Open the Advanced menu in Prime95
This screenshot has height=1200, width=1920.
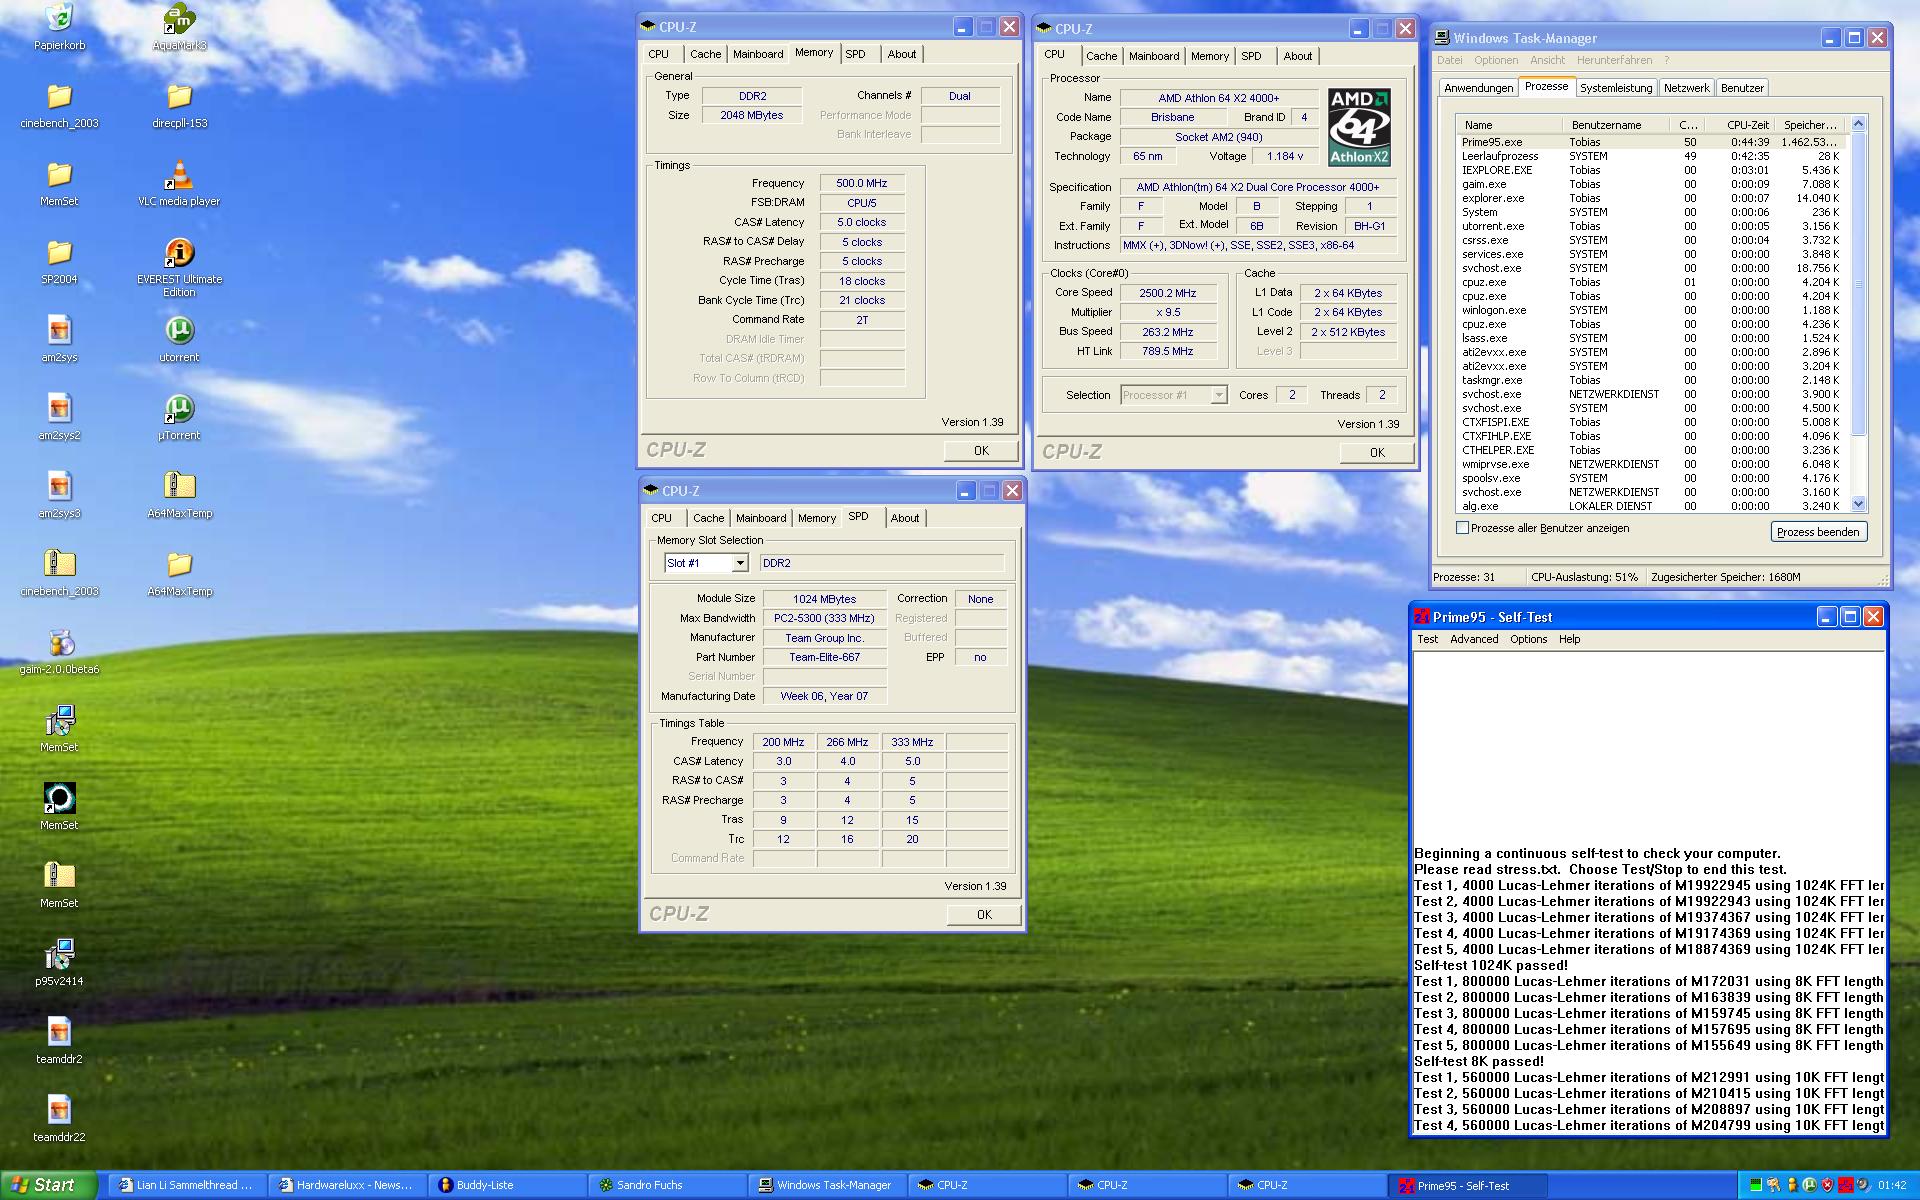tap(1474, 639)
